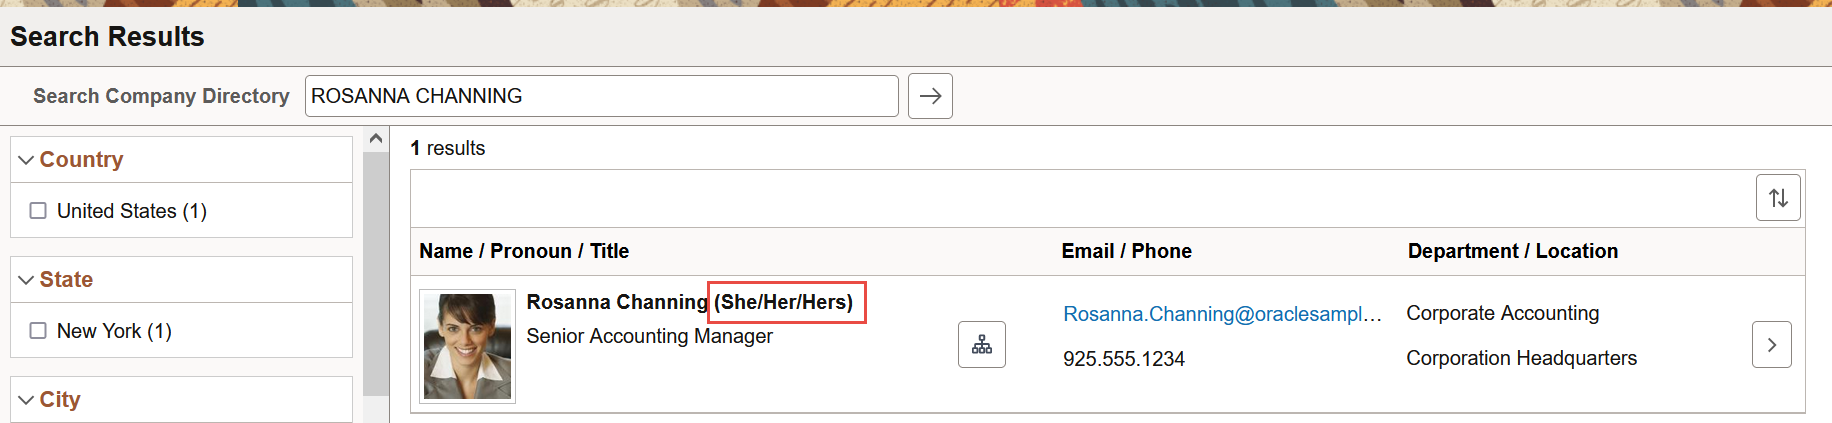This screenshot has height=423, width=1832.
Task: Collapse the State facet section
Action: tap(27, 280)
